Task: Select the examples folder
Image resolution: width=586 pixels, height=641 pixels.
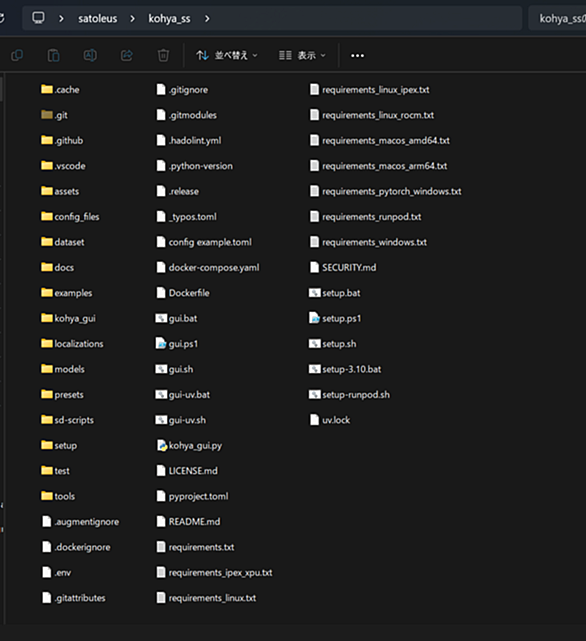Action: click(66, 293)
